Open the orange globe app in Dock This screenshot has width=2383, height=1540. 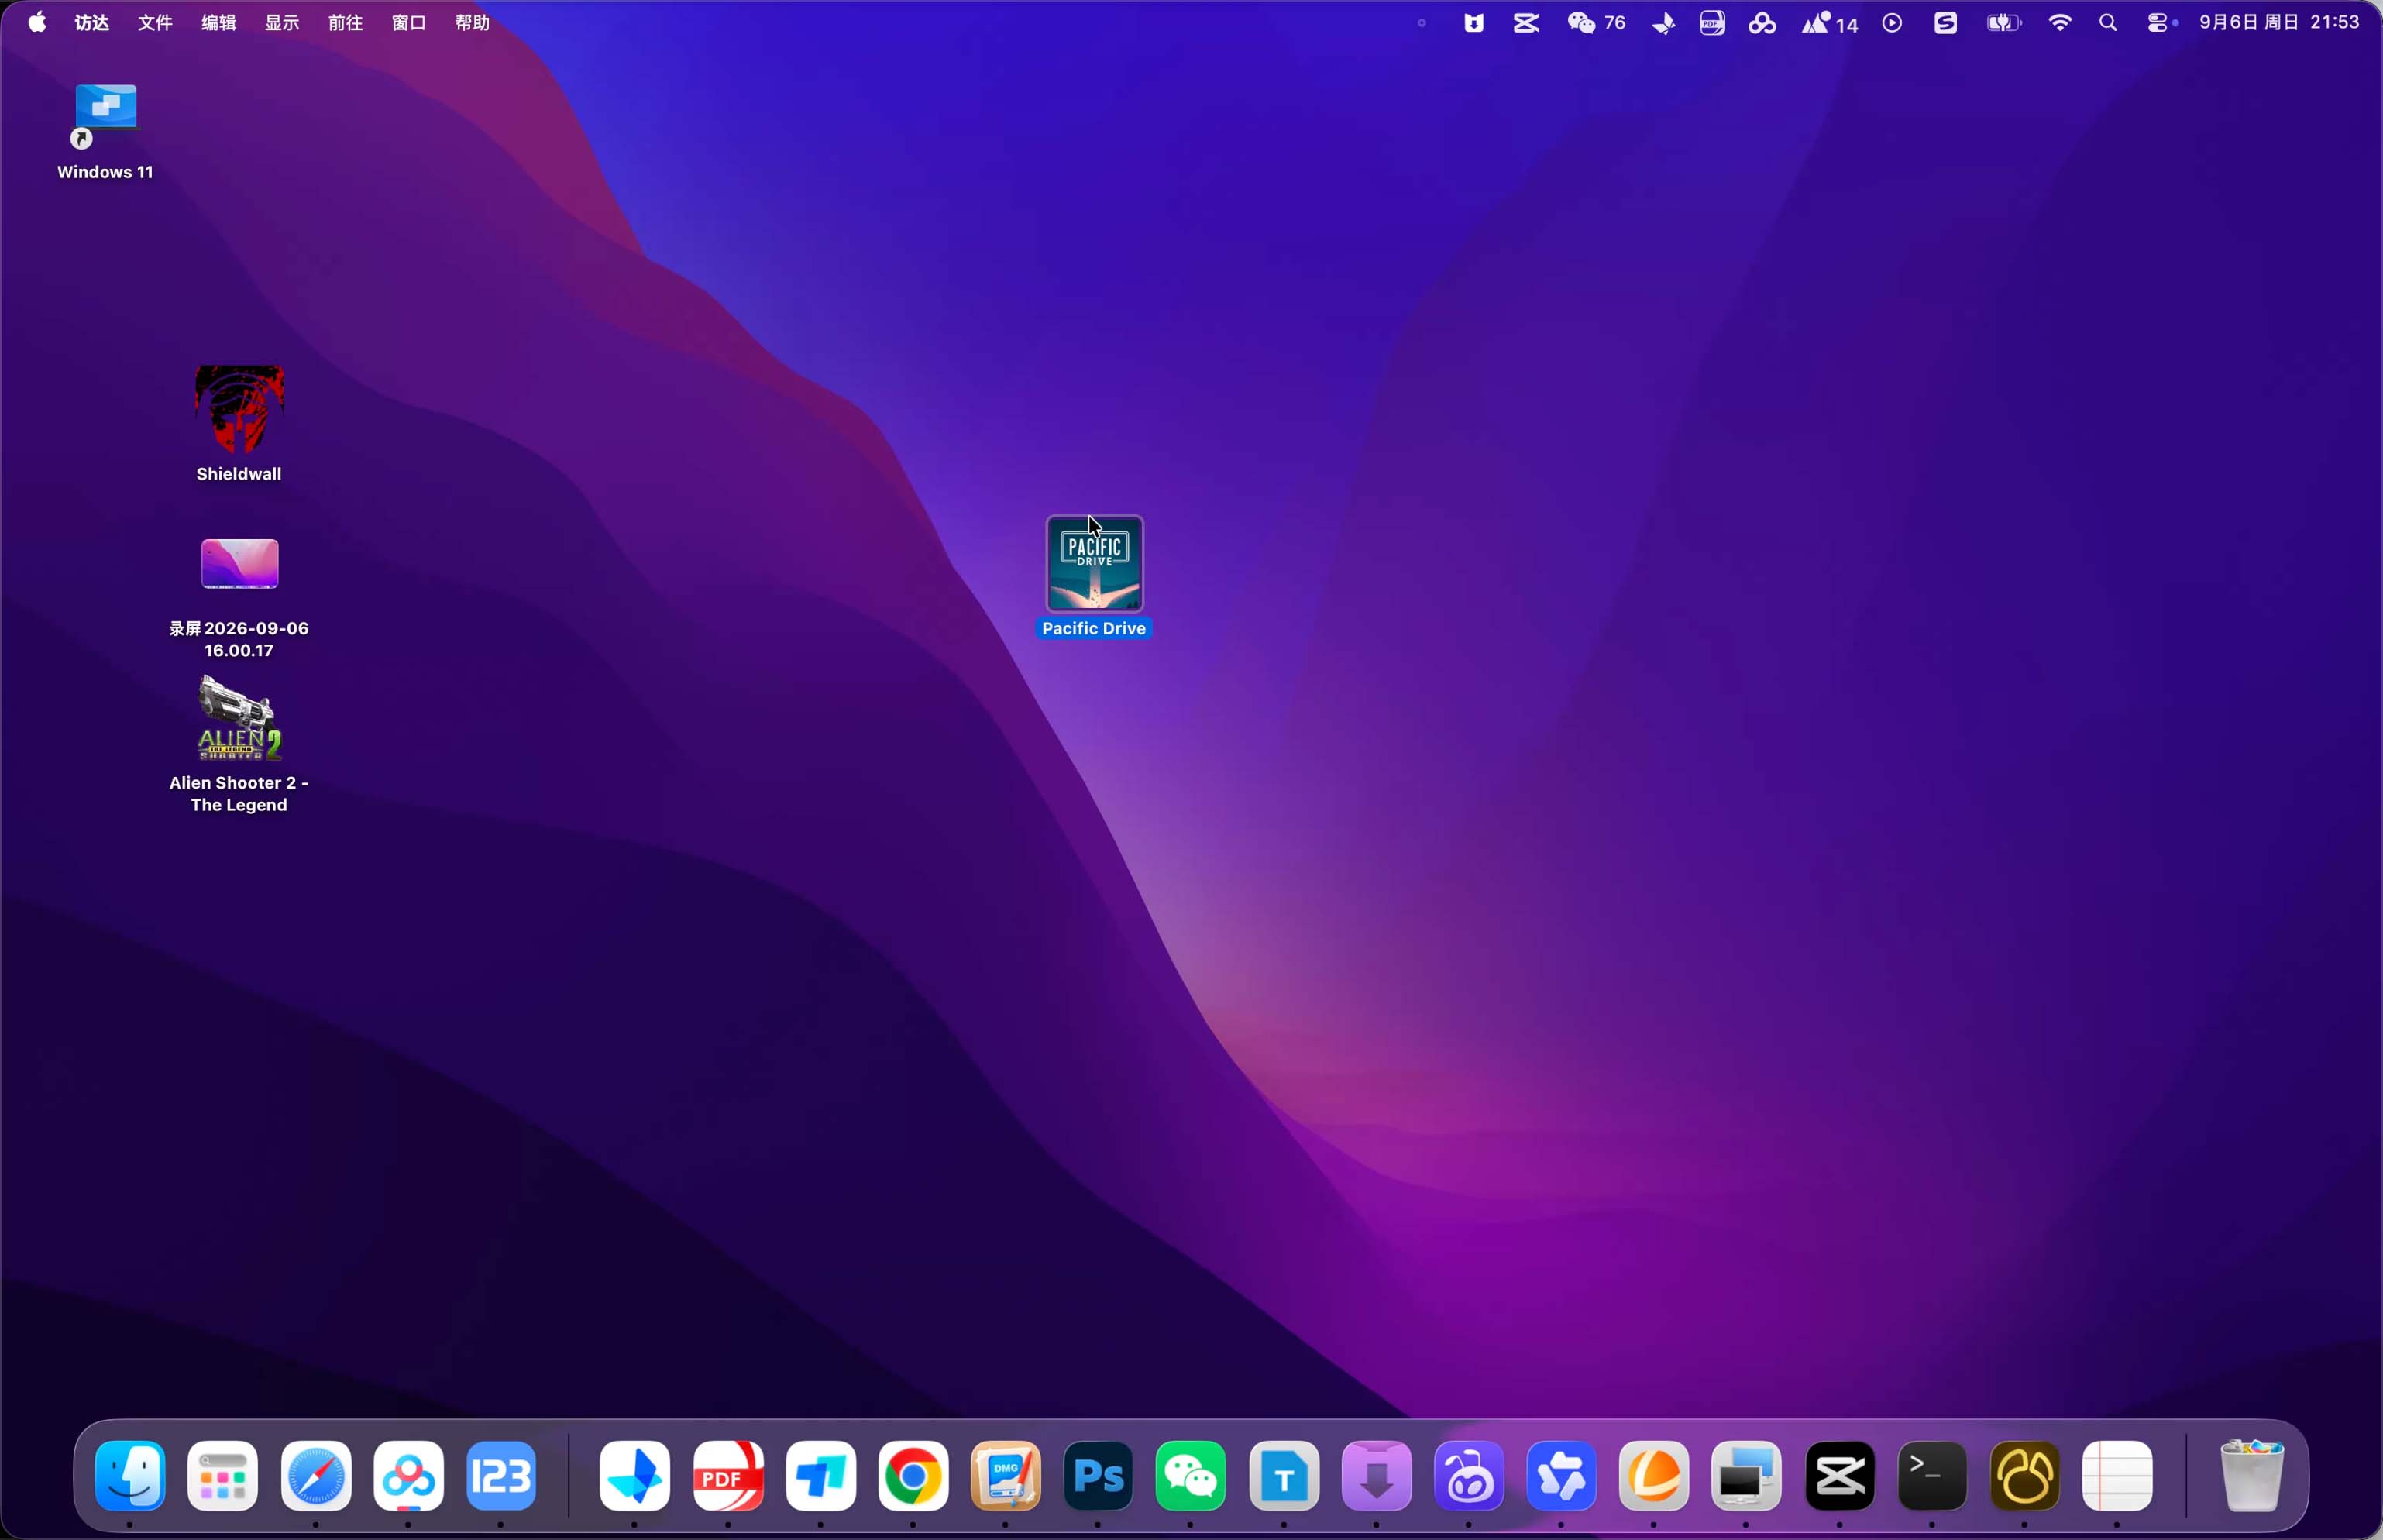click(x=1654, y=1476)
